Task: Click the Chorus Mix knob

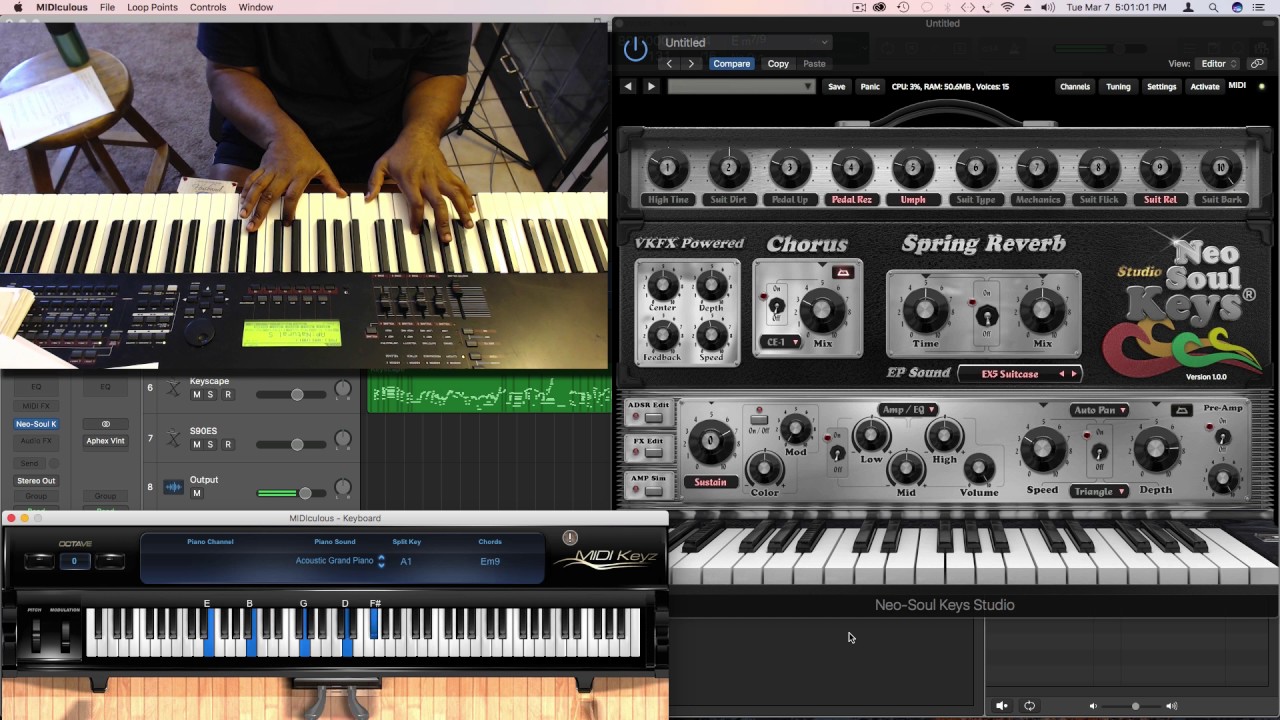Action: coord(822,311)
